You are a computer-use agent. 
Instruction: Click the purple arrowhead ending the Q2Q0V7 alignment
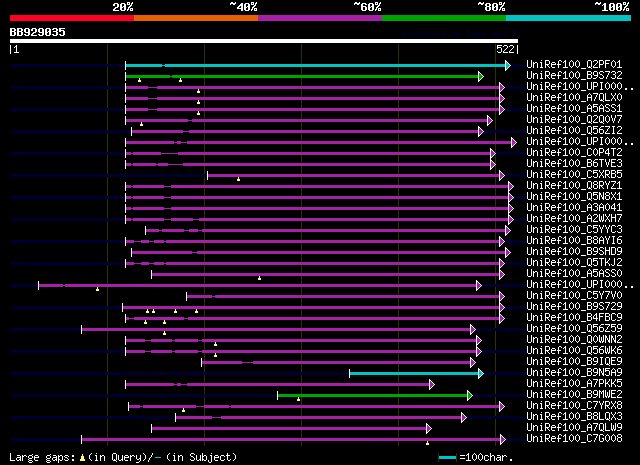click(490, 120)
